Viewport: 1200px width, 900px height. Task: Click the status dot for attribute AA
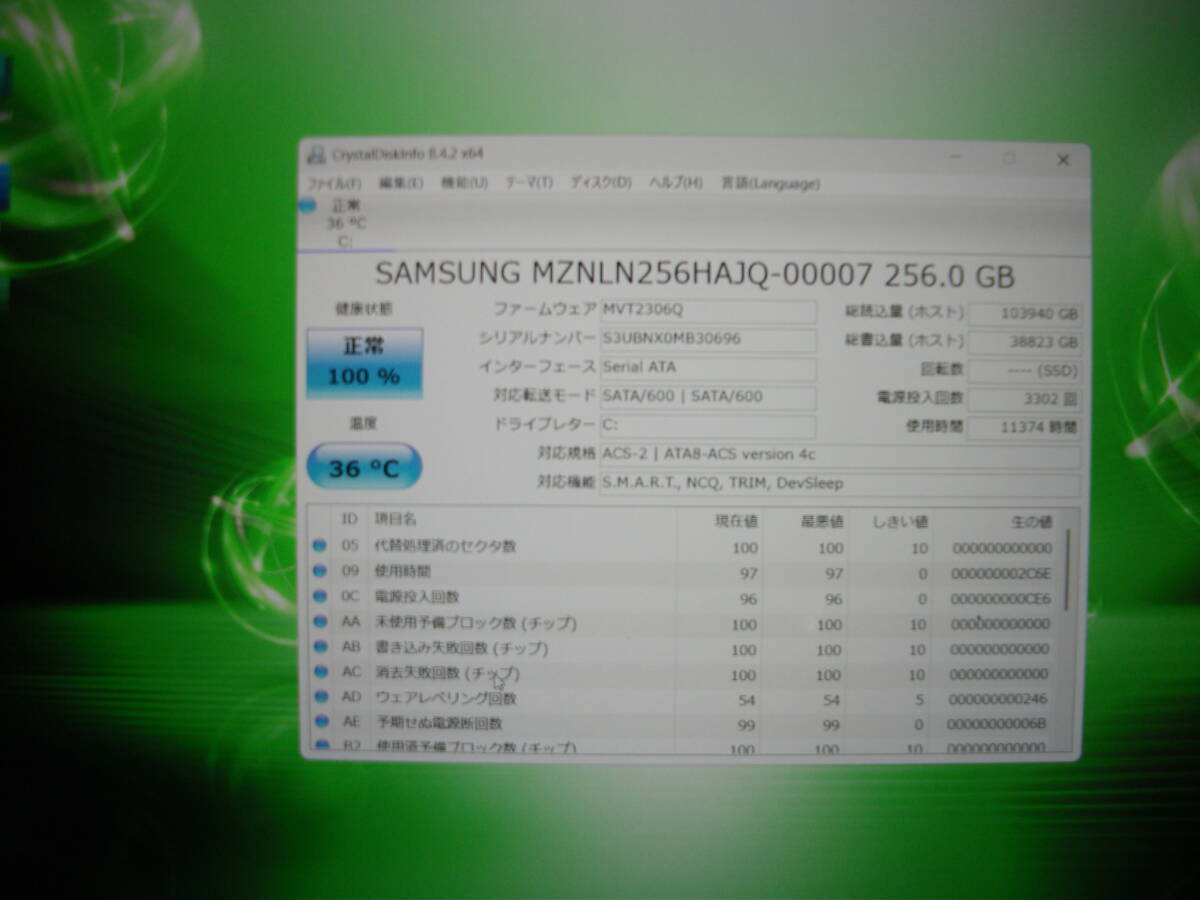[320, 622]
